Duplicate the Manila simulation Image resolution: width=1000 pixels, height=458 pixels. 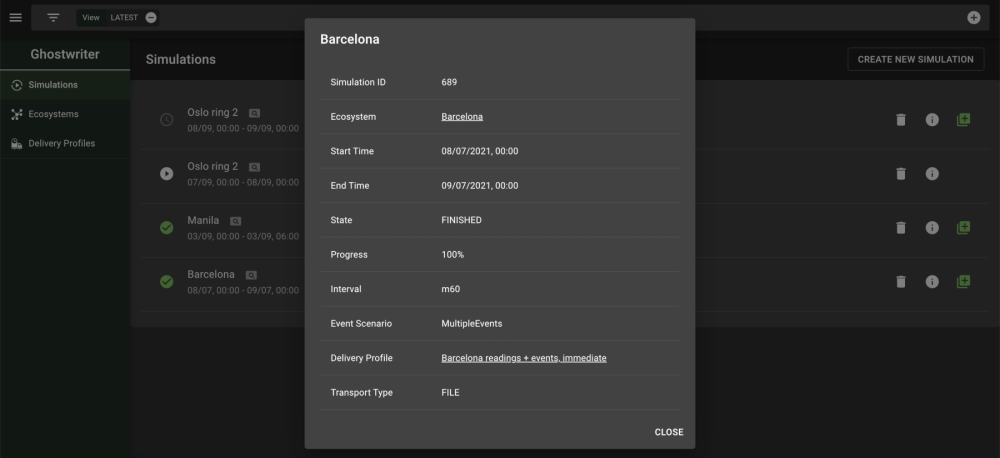pos(963,228)
